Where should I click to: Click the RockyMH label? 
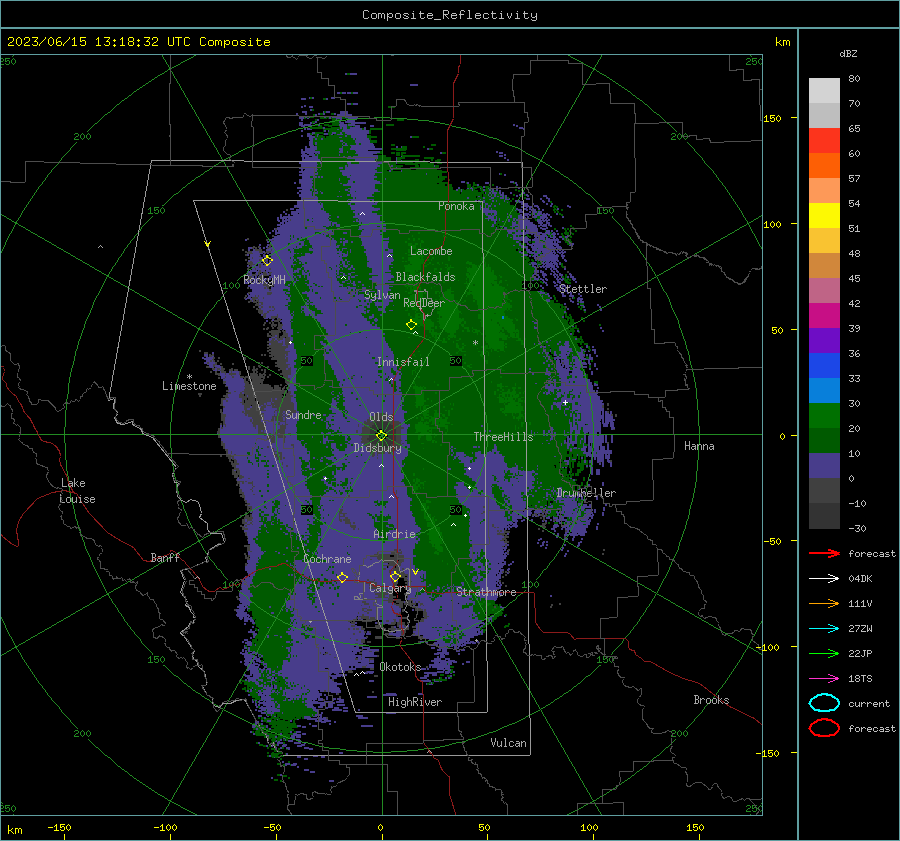click(264, 280)
